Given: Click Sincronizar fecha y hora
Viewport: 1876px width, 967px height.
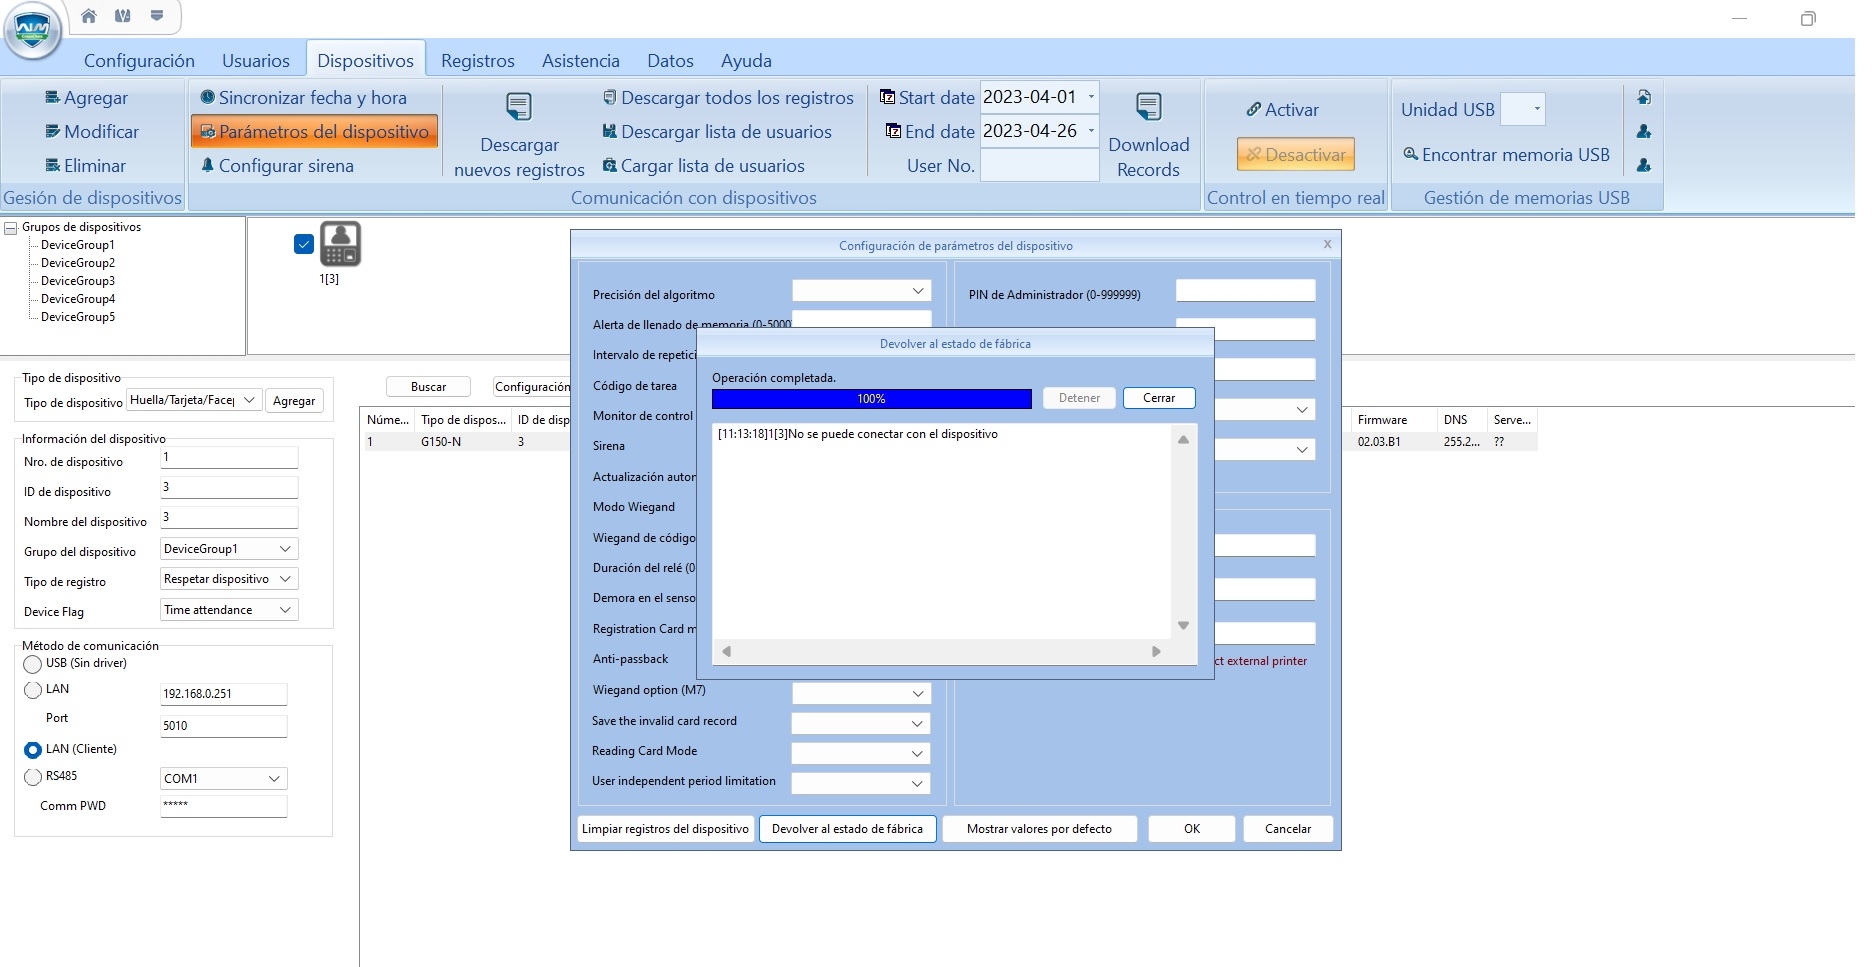Looking at the screenshot, I should point(303,98).
